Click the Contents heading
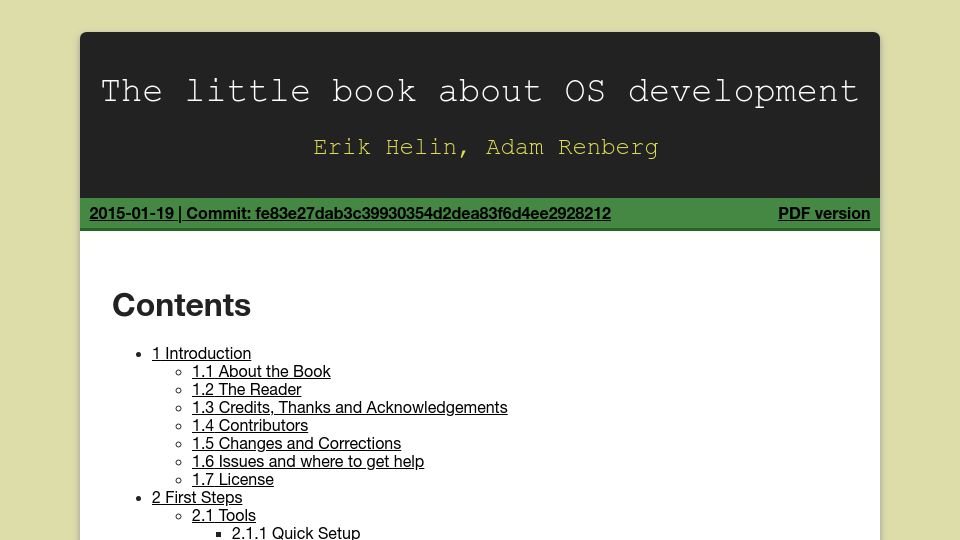Image resolution: width=960 pixels, height=540 pixels. click(182, 305)
